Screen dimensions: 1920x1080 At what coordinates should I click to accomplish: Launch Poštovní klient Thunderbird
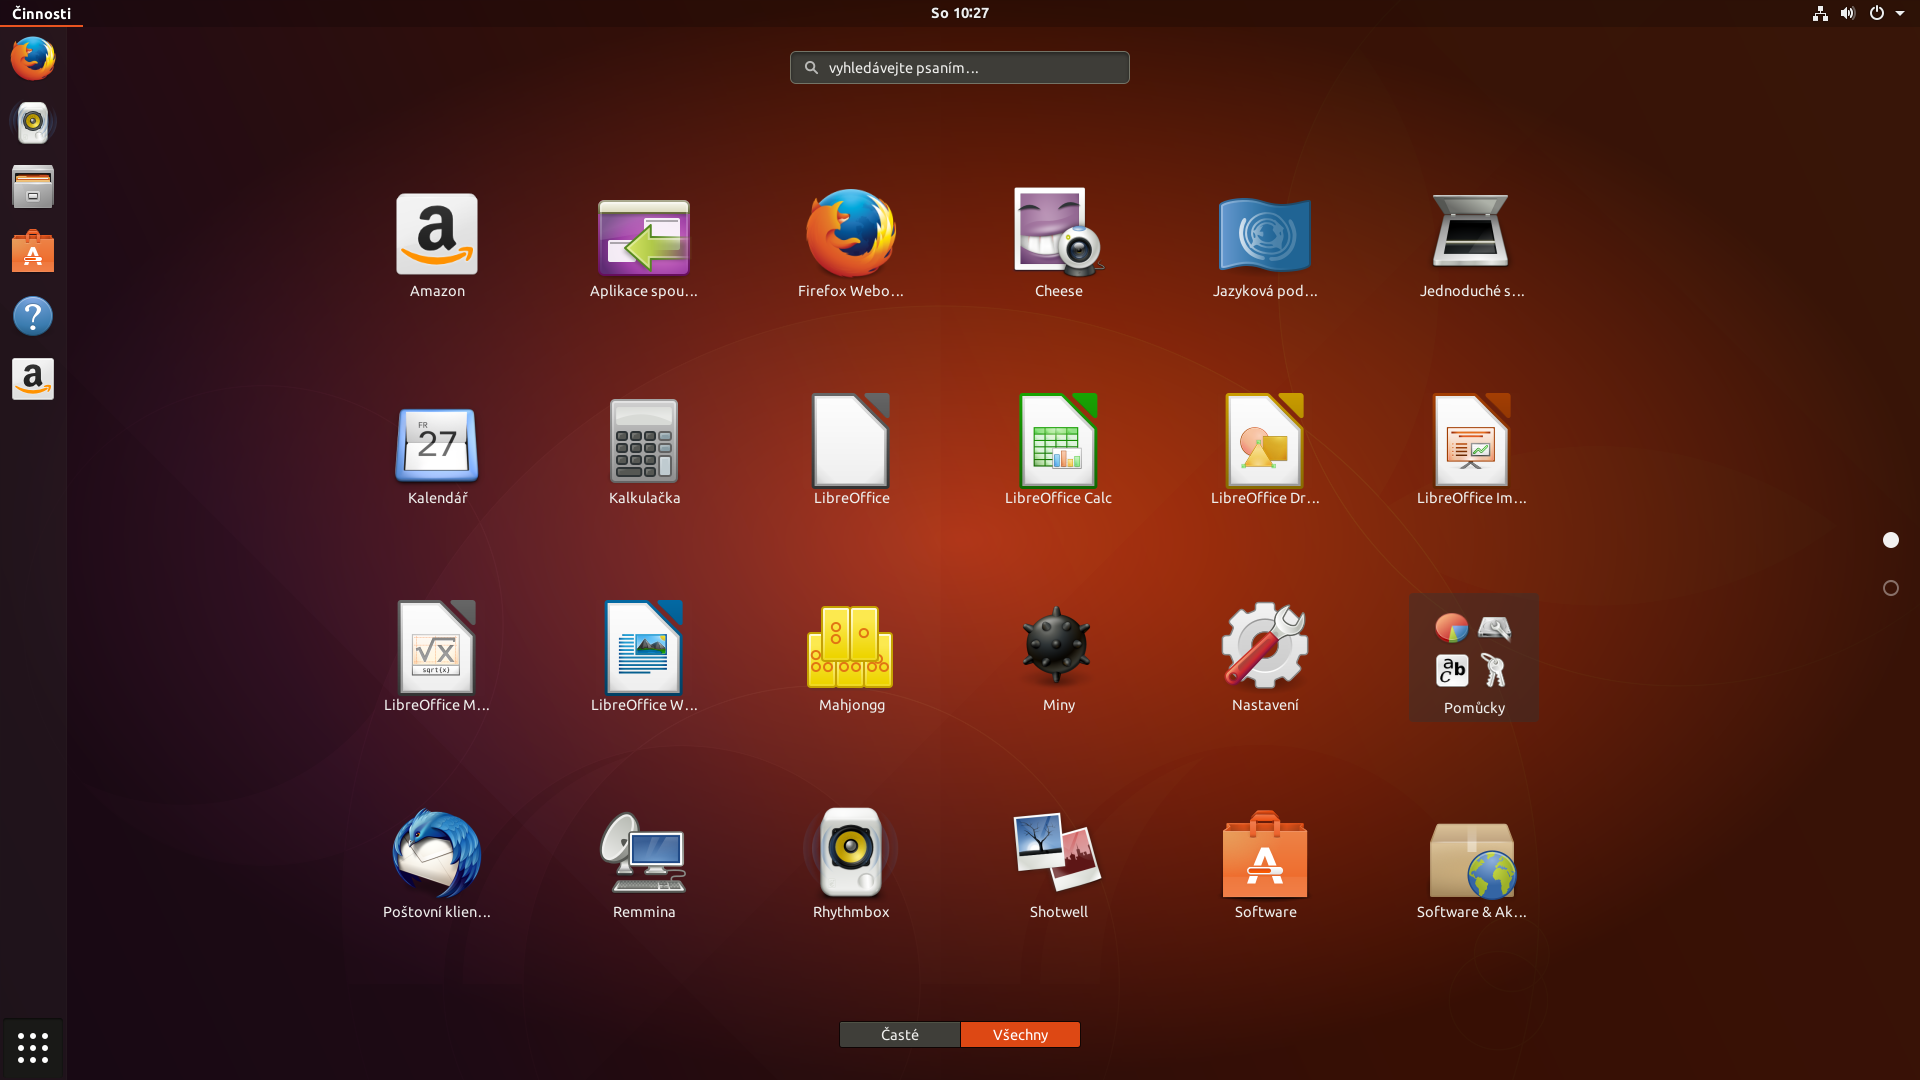click(x=437, y=866)
